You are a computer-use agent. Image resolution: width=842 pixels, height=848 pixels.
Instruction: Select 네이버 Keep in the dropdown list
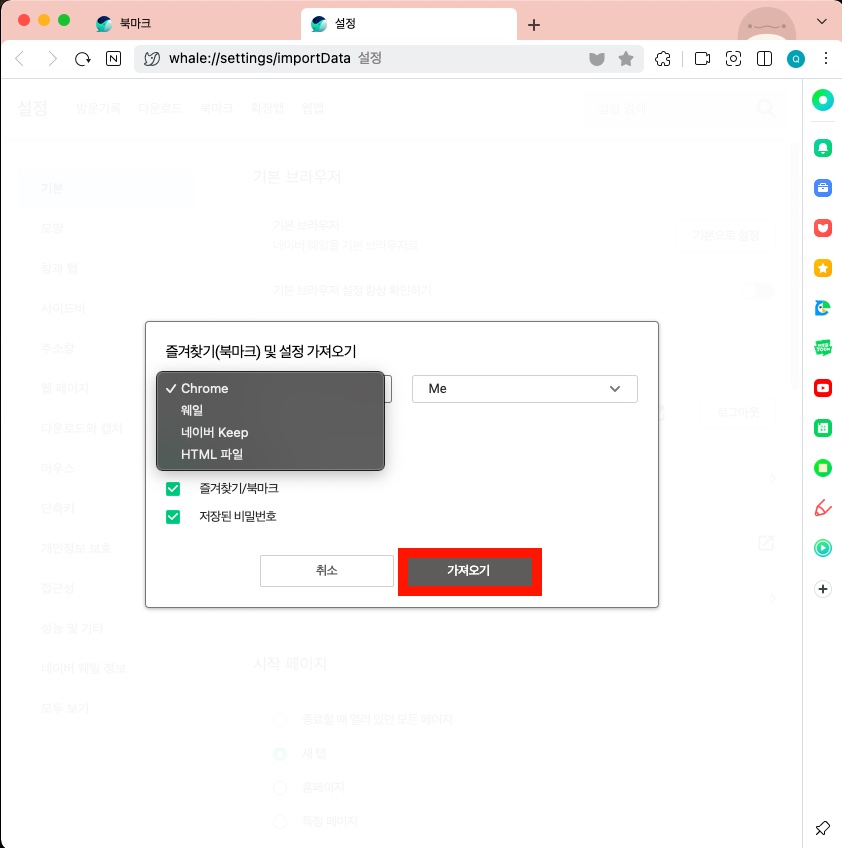tap(270, 432)
